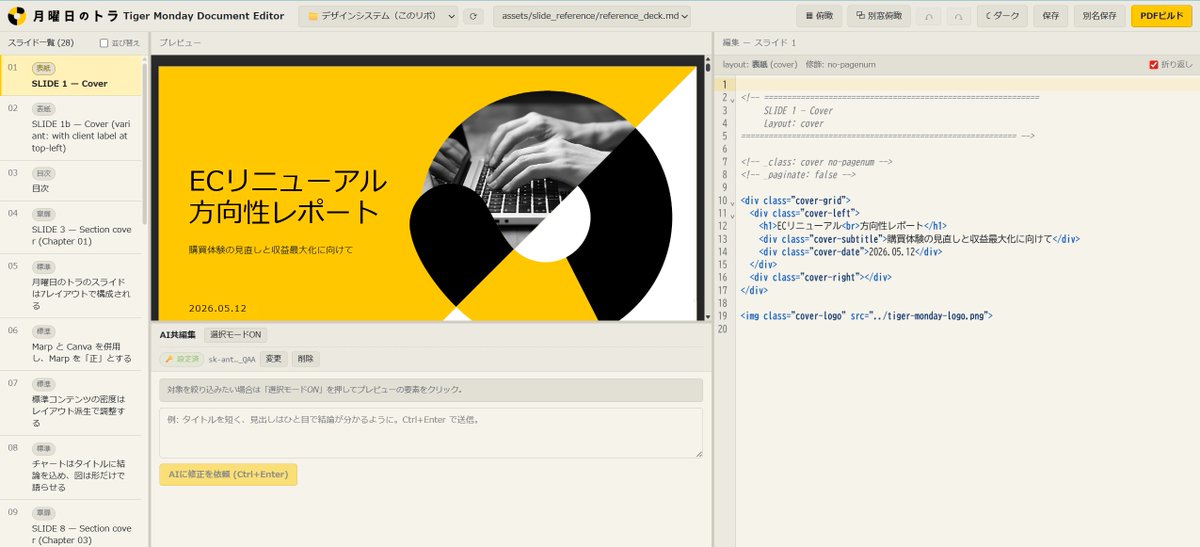
Task: Enable the 並び替え reorder checkbox
Action: click(104, 43)
